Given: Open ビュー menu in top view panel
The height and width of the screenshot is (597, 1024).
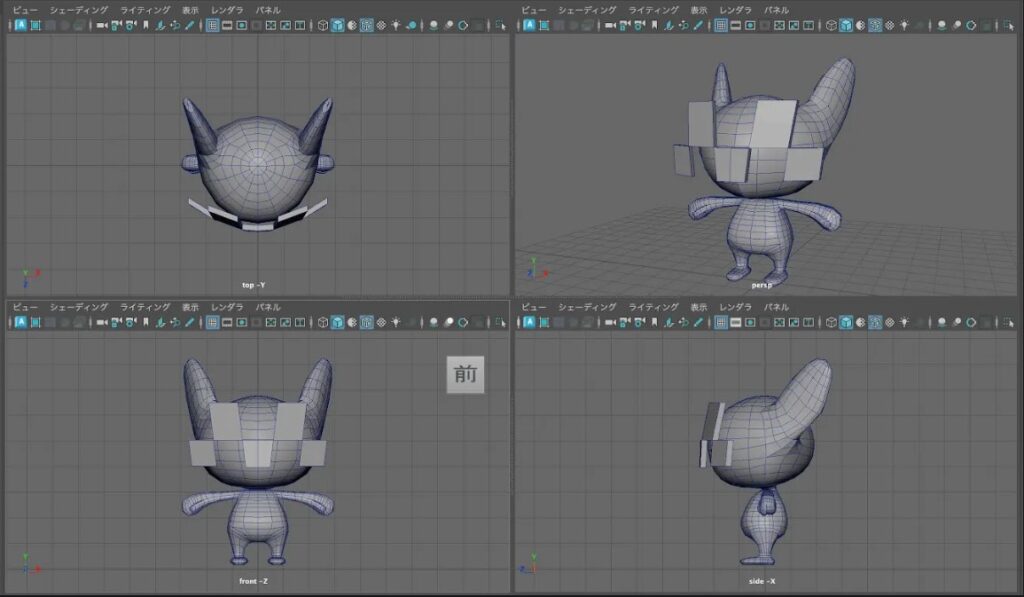Looking at the screenshot, I should click(x=25, y=10).
